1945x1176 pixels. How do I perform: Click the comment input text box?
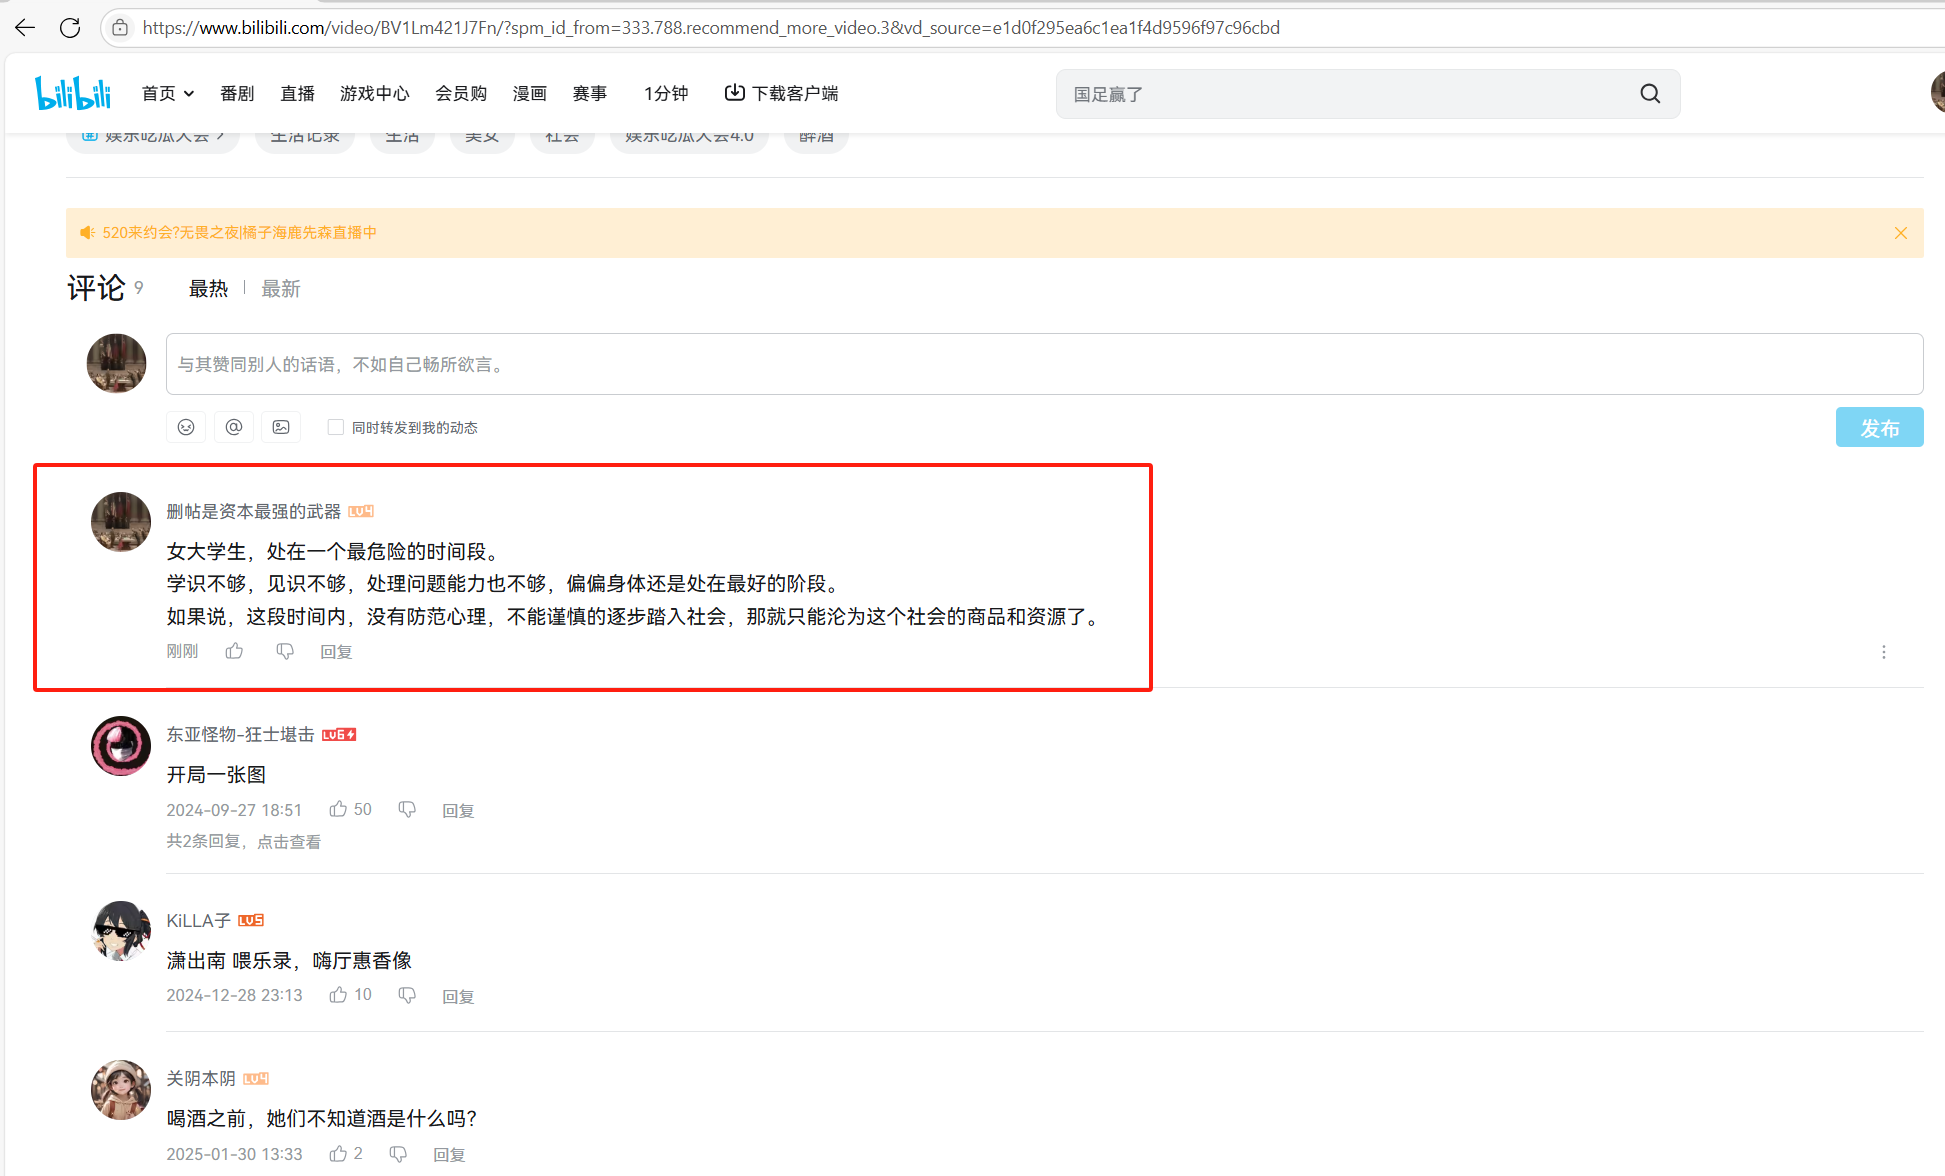click(x=1044, y=364)
